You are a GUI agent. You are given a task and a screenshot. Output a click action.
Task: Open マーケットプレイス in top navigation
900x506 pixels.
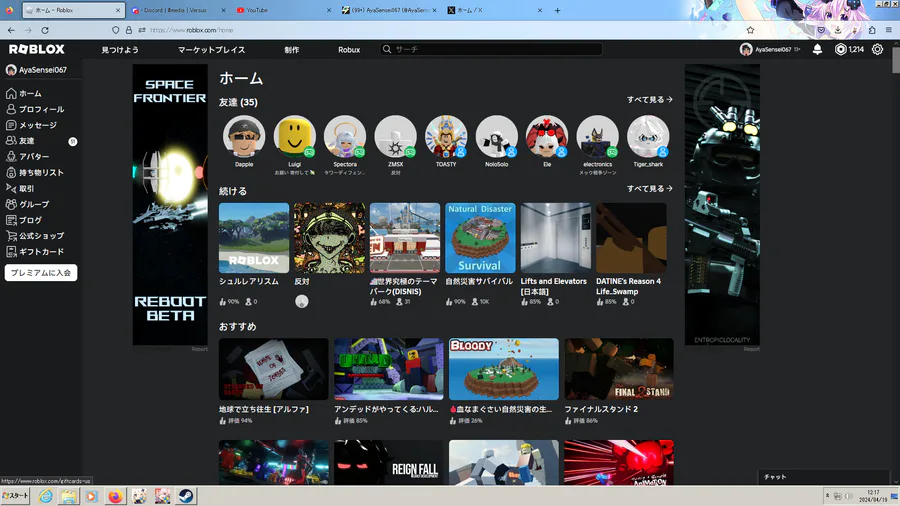click(x=211, y=50)
